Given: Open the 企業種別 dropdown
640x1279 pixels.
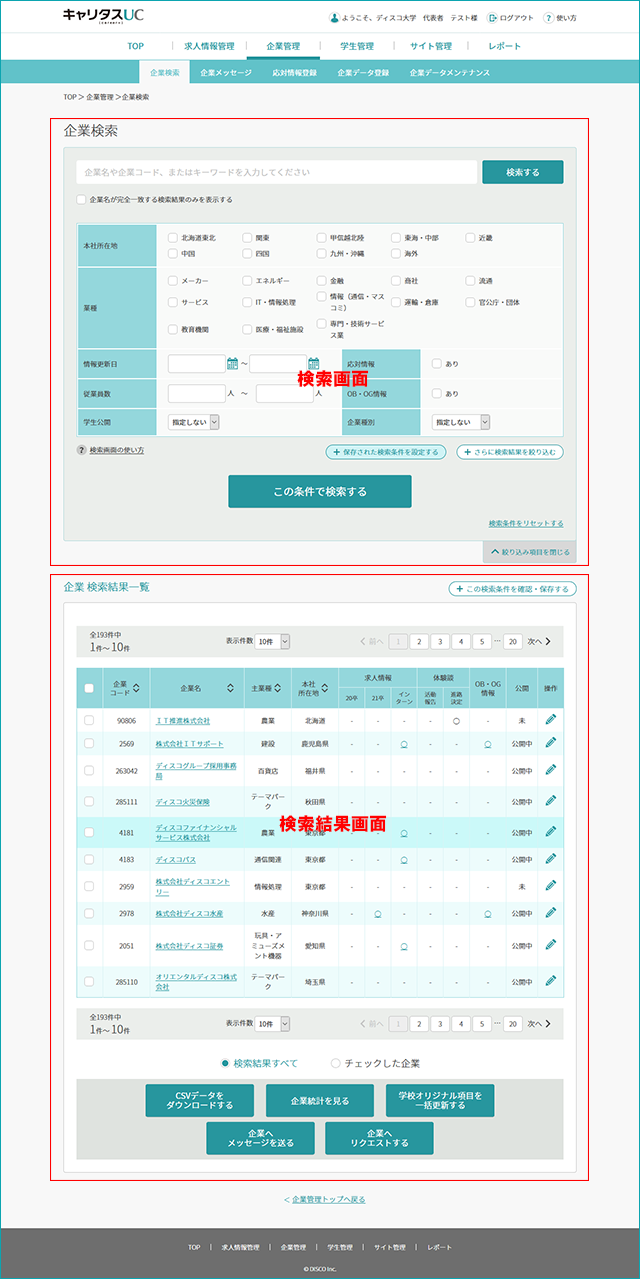Looking at the screenshot, I should [x=461, y=422].
